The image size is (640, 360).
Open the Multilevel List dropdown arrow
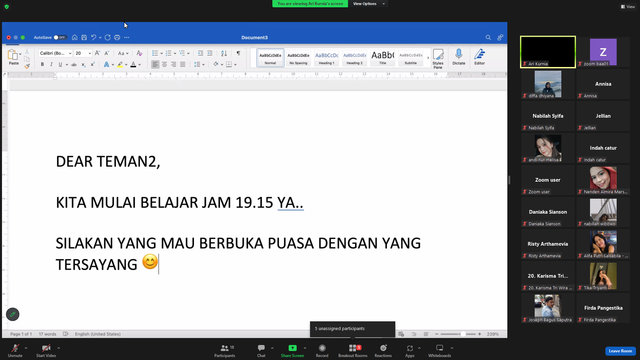[x=188, y=53]
